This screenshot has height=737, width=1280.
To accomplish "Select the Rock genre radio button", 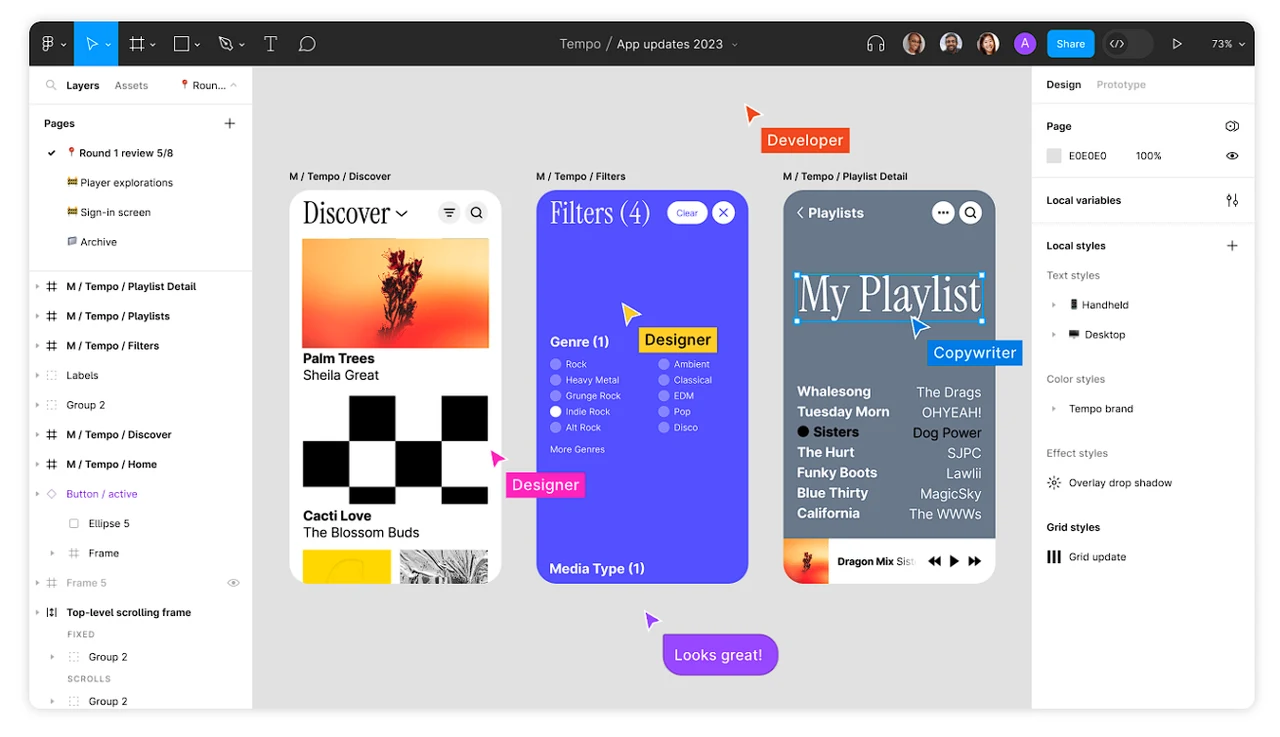I will 556,364.
